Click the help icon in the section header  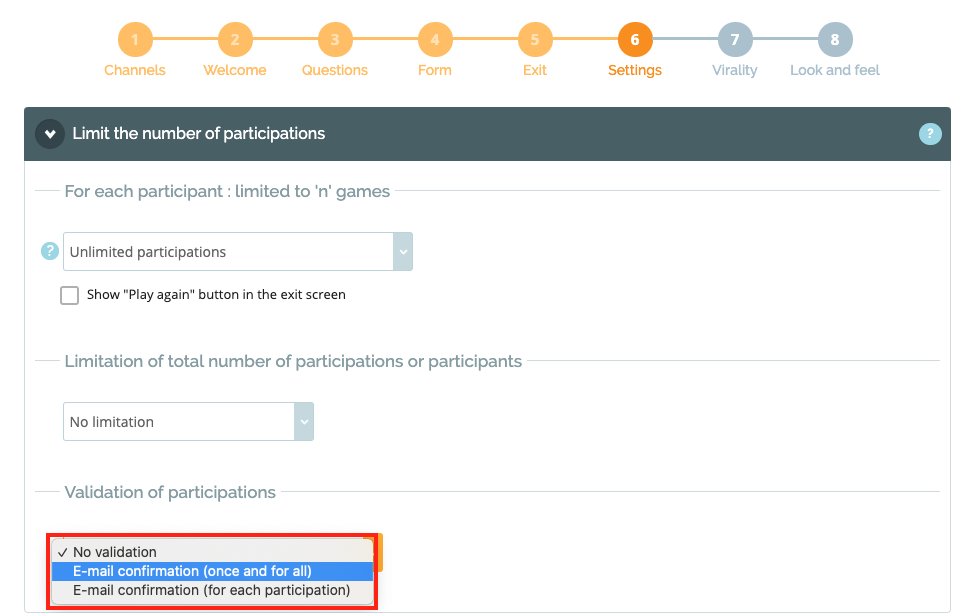(x=930, y=134)
